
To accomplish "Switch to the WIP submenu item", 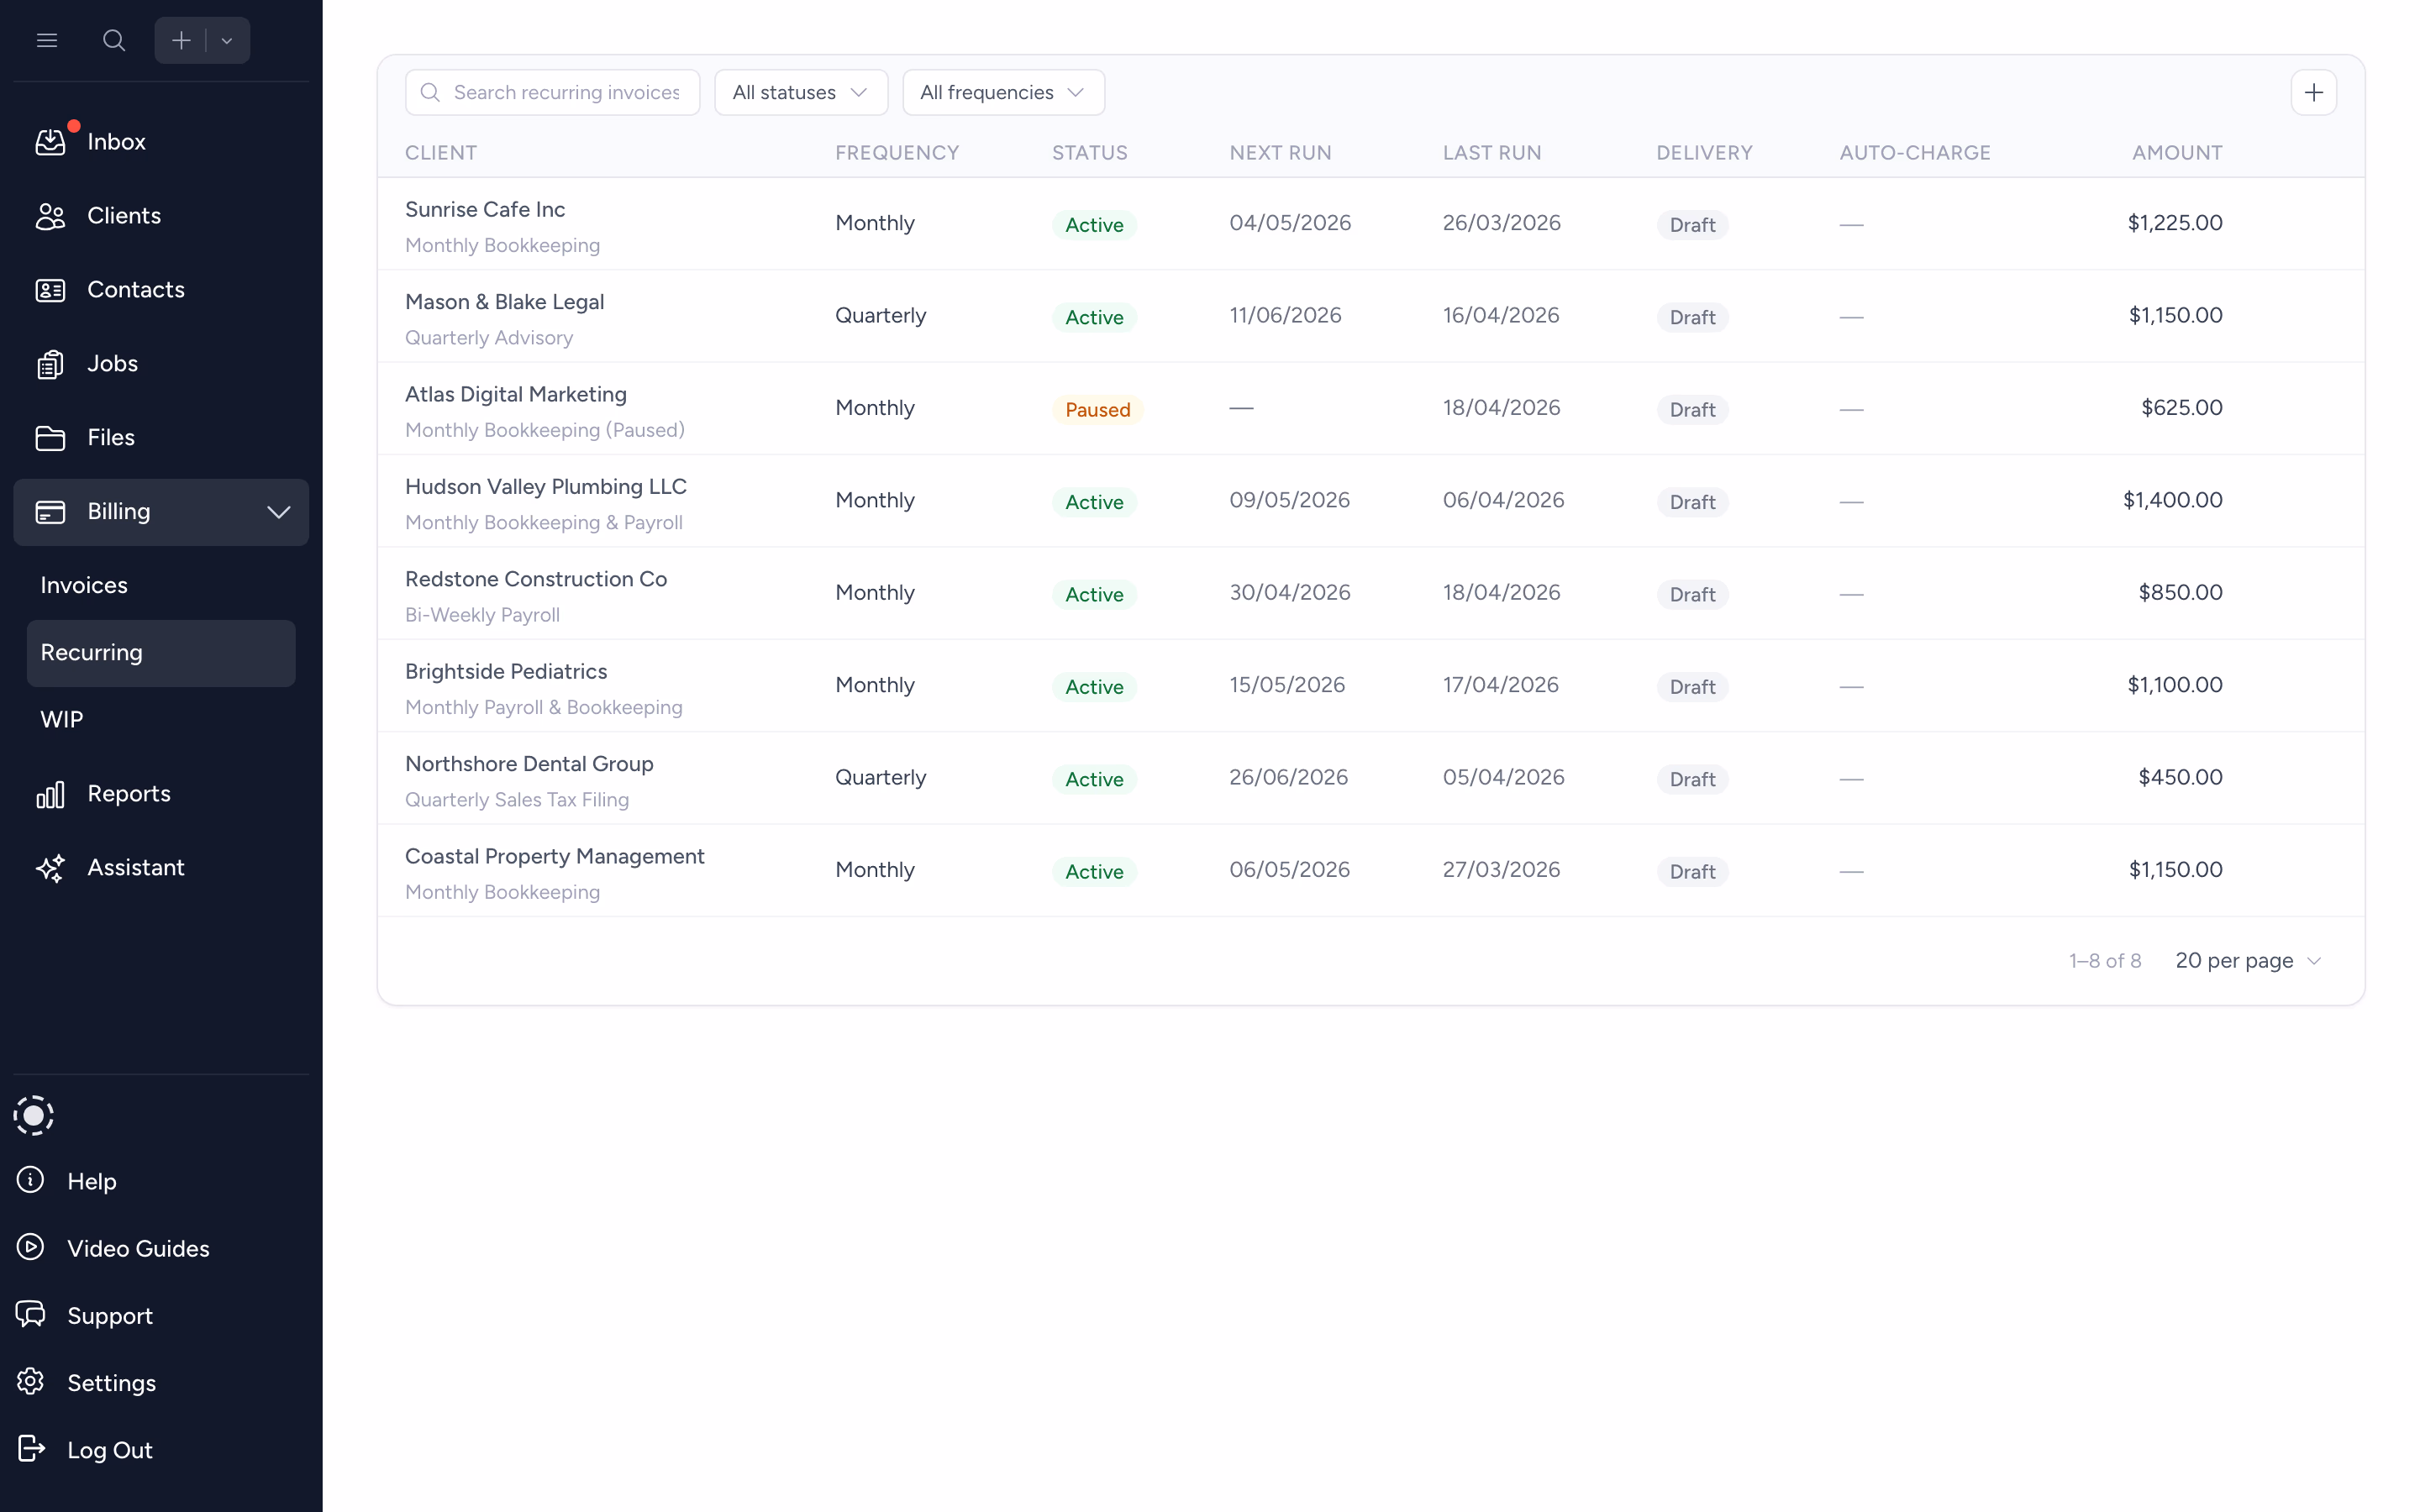I will pos(62,720).
